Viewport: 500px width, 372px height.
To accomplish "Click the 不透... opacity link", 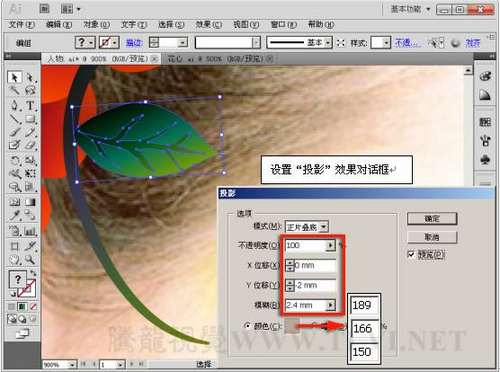I will click(408, 43).
